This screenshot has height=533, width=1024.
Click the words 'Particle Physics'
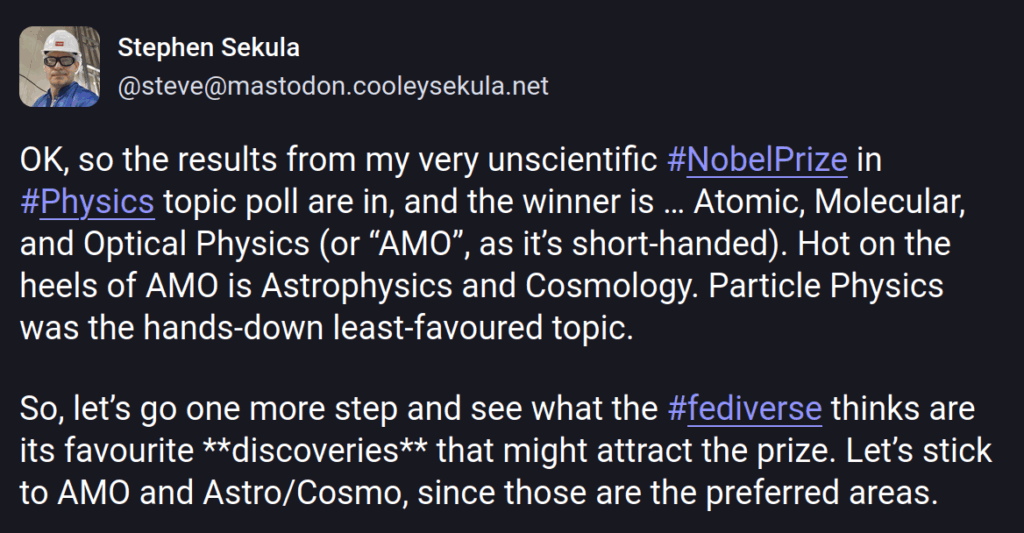coord(834,287)
